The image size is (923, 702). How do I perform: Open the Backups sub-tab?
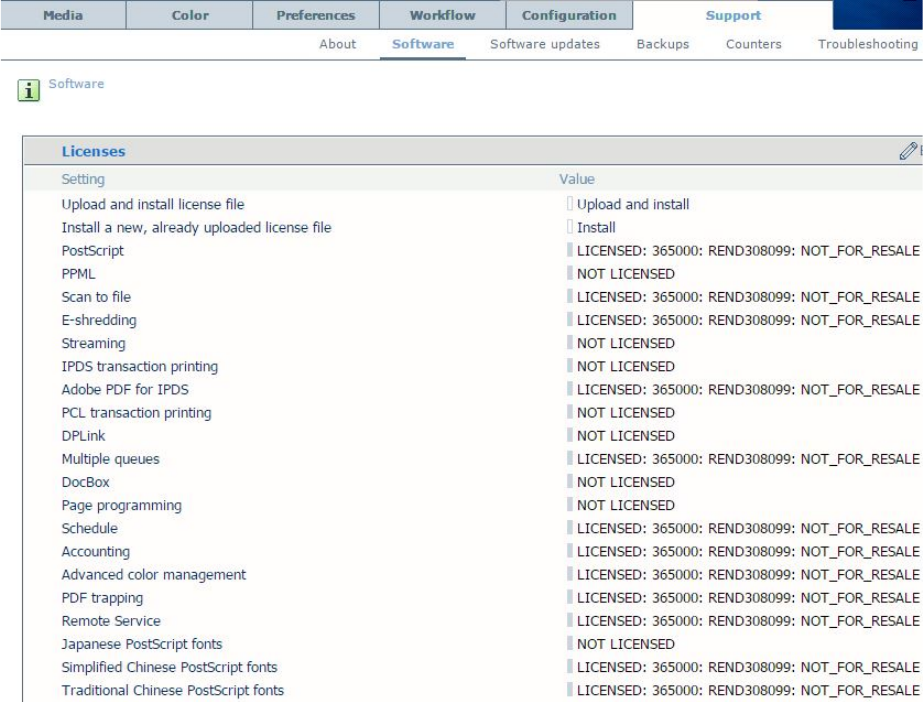[x=662, y=44]
